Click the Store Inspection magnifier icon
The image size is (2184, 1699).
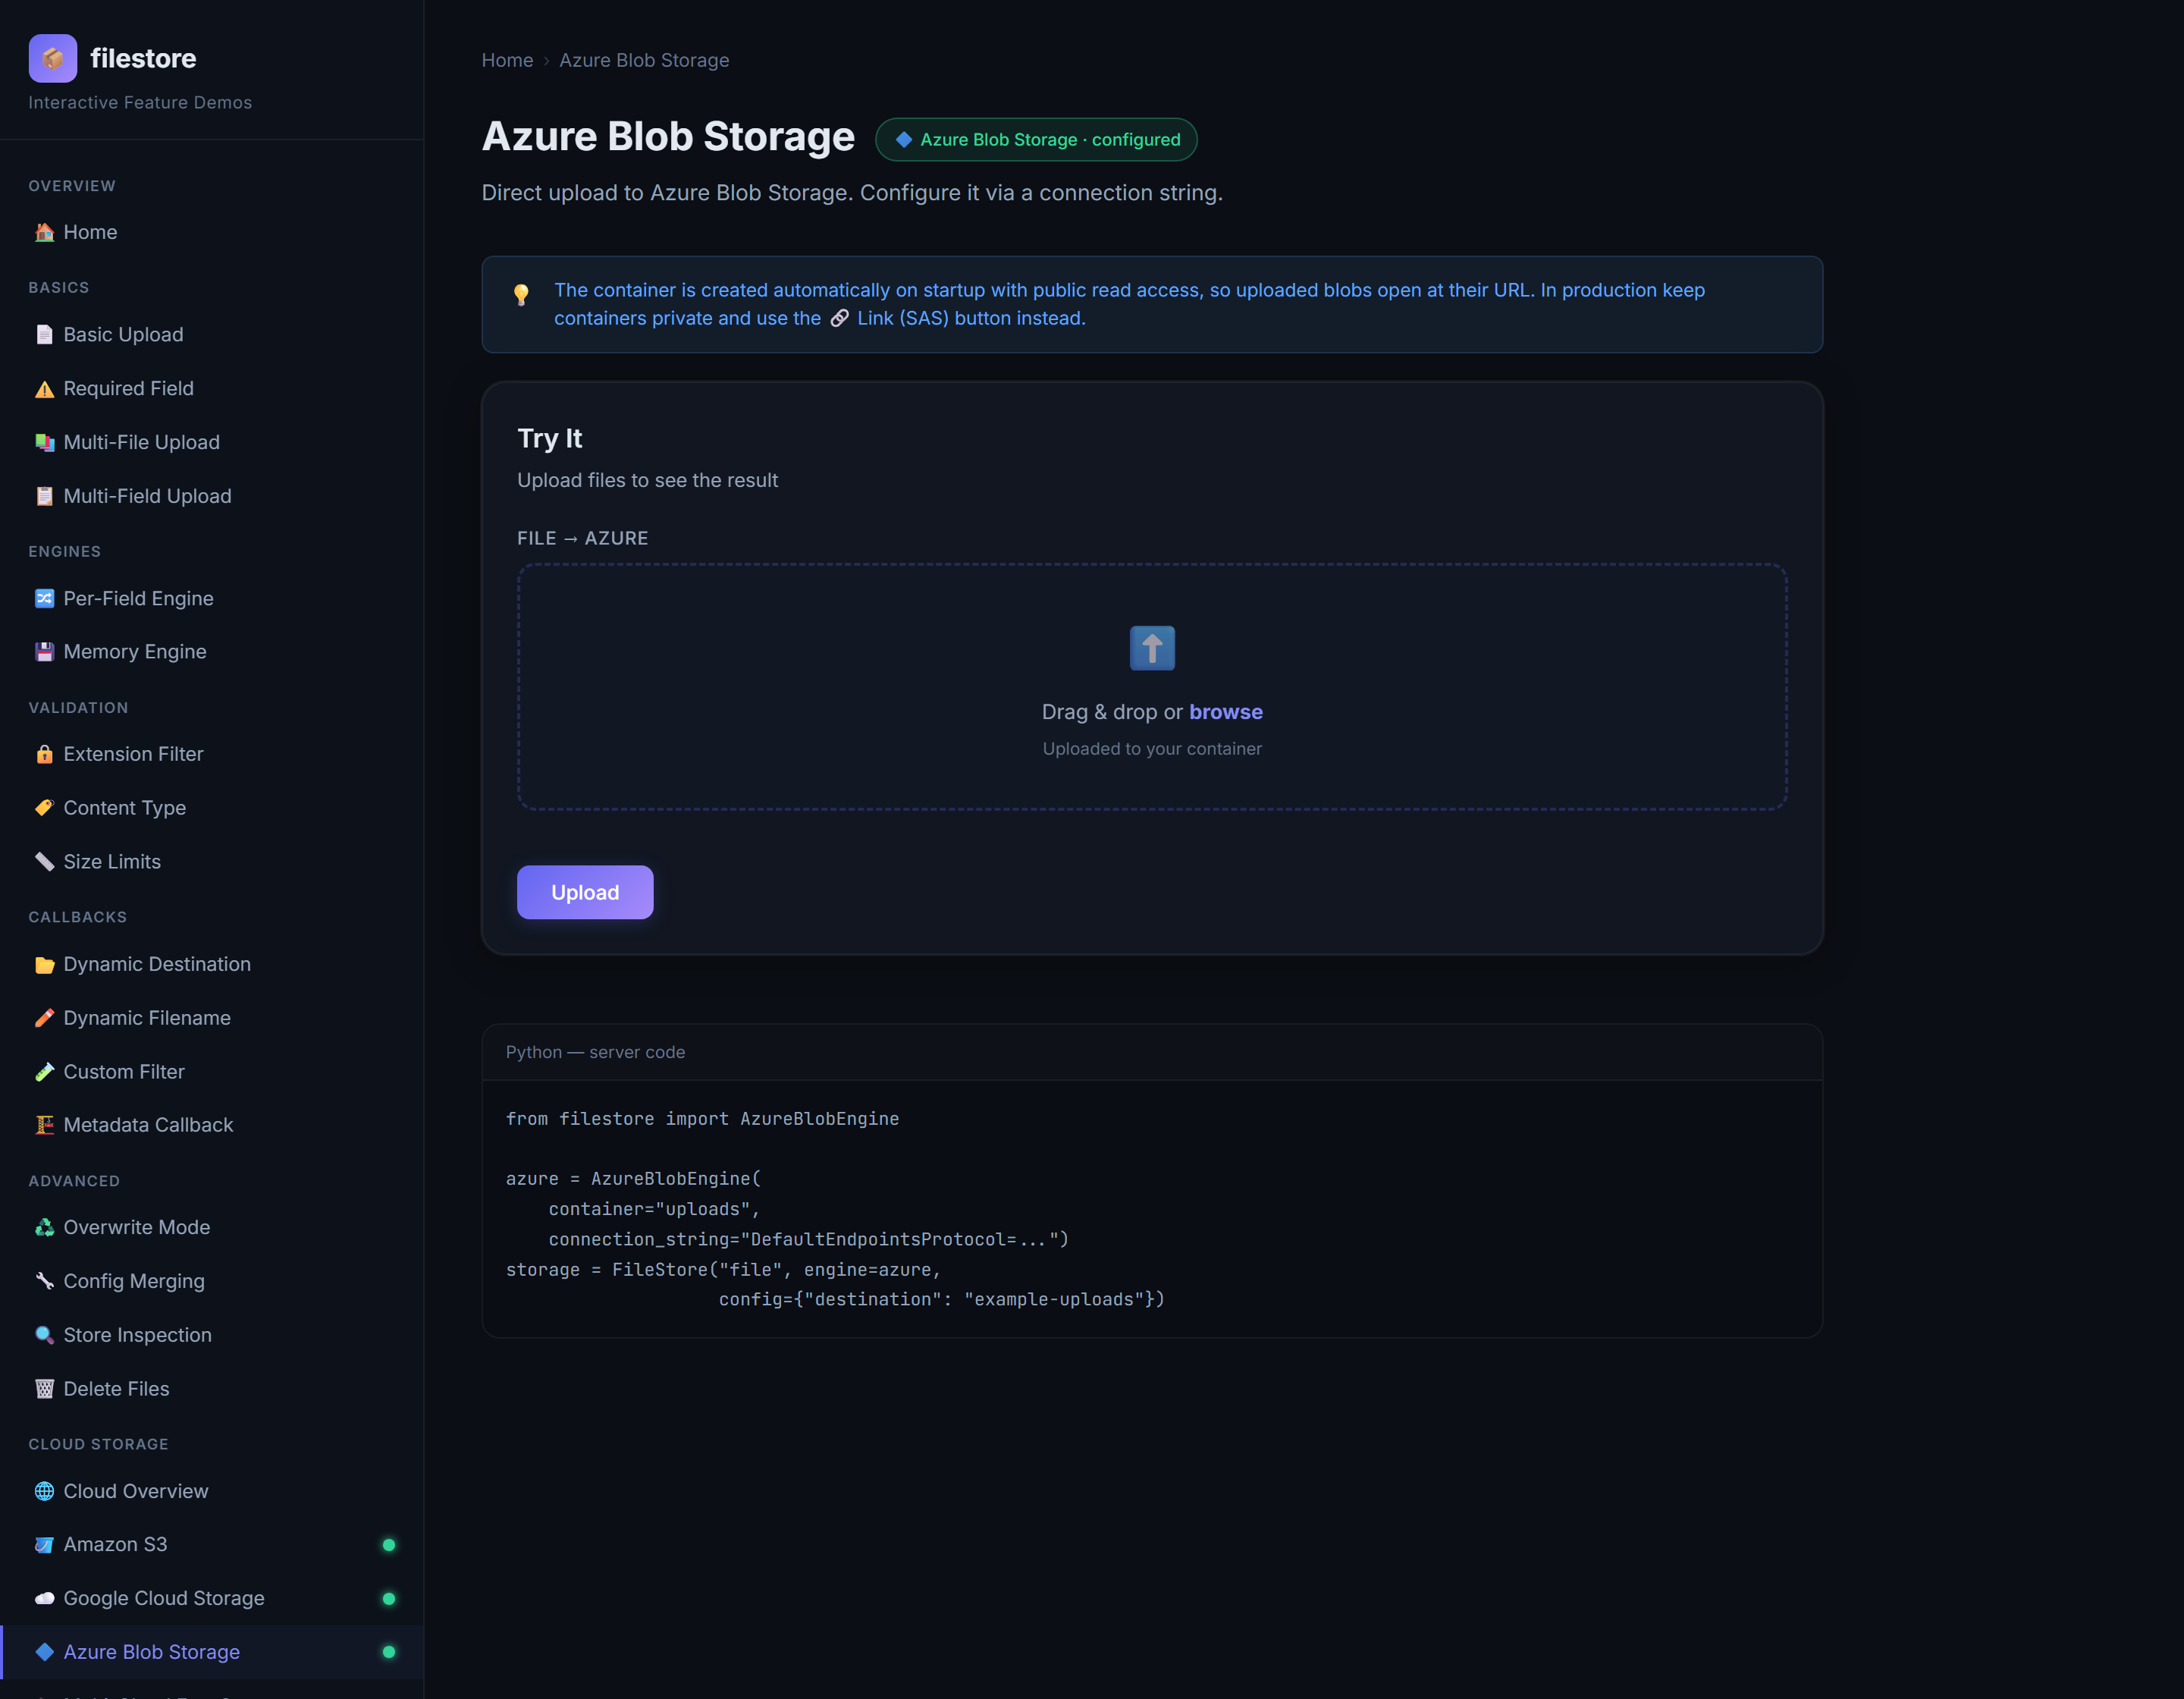point(45,1335)
